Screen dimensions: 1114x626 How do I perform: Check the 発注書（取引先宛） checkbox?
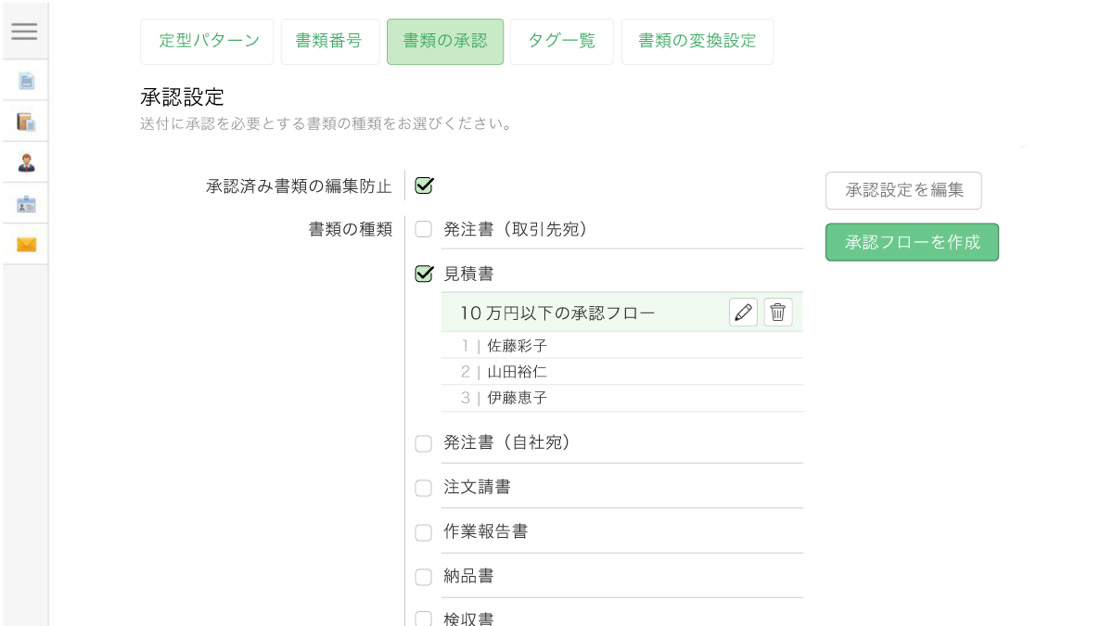pyautogui.click(x=422, y=229)
